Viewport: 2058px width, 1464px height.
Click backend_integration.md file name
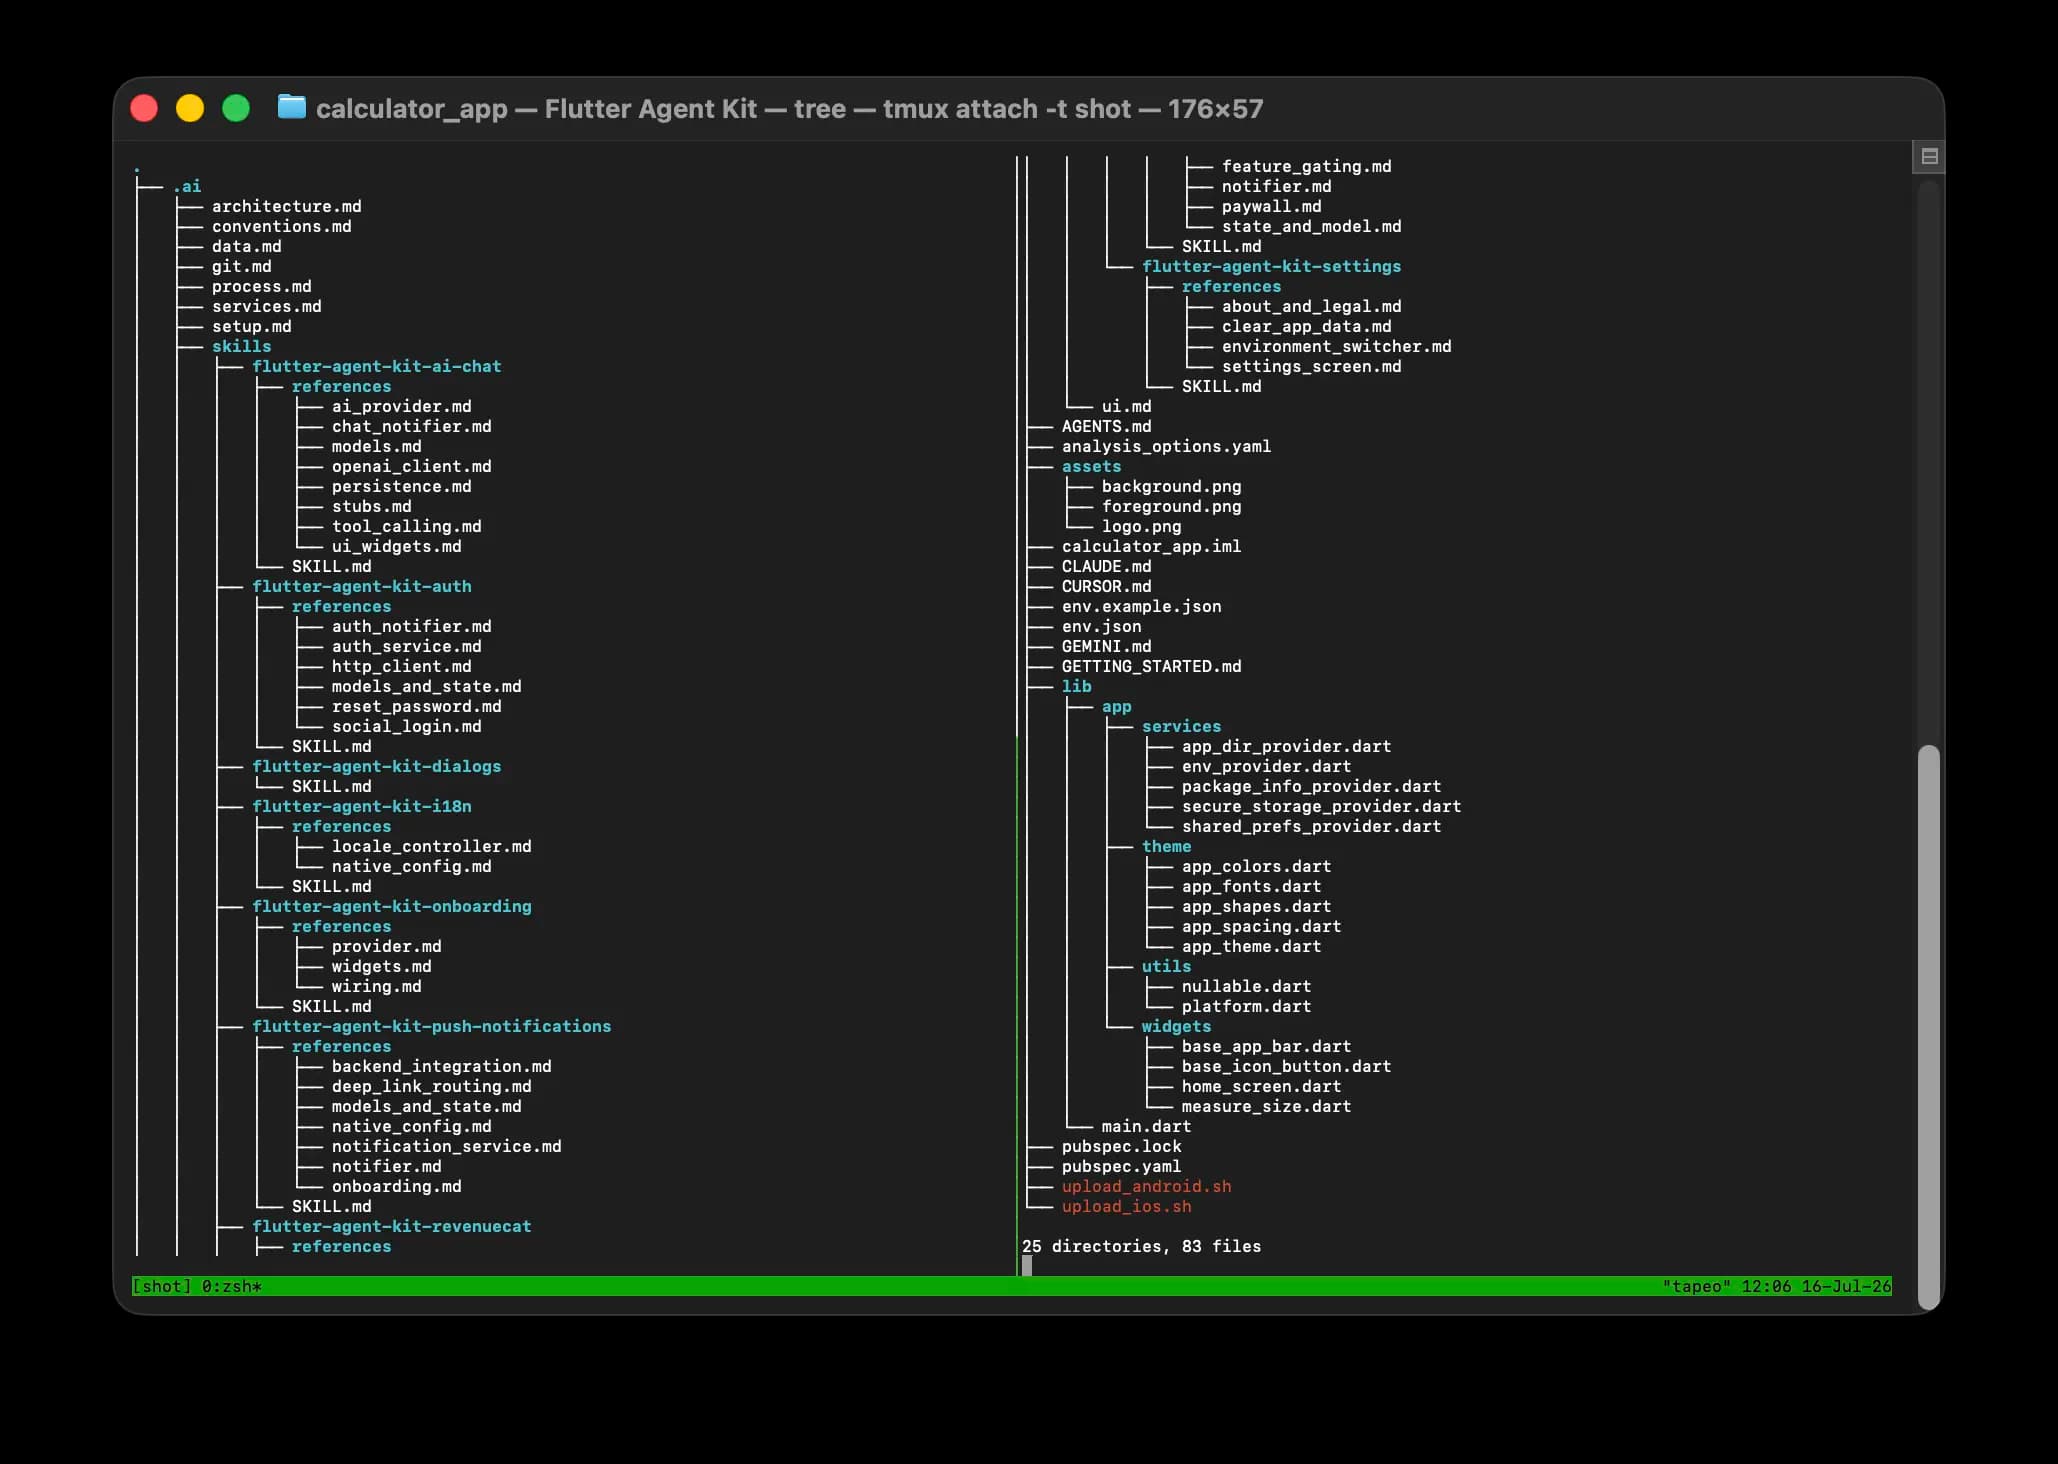click(442, 1066)
